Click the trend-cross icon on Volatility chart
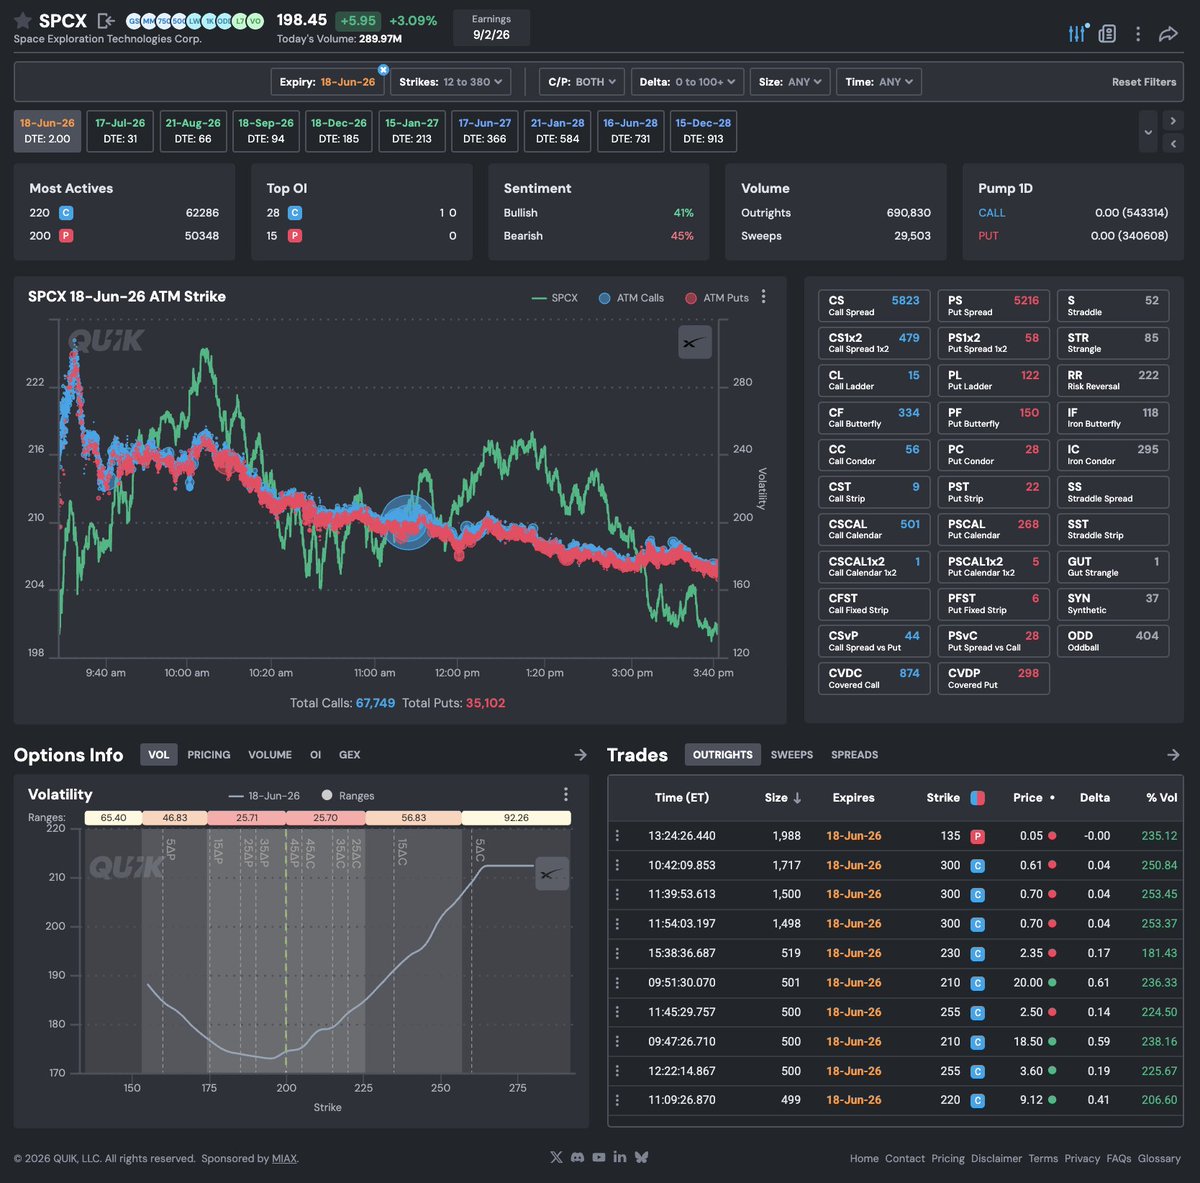This screenshot has width=1200, height=1183. (x=552, y=873)
